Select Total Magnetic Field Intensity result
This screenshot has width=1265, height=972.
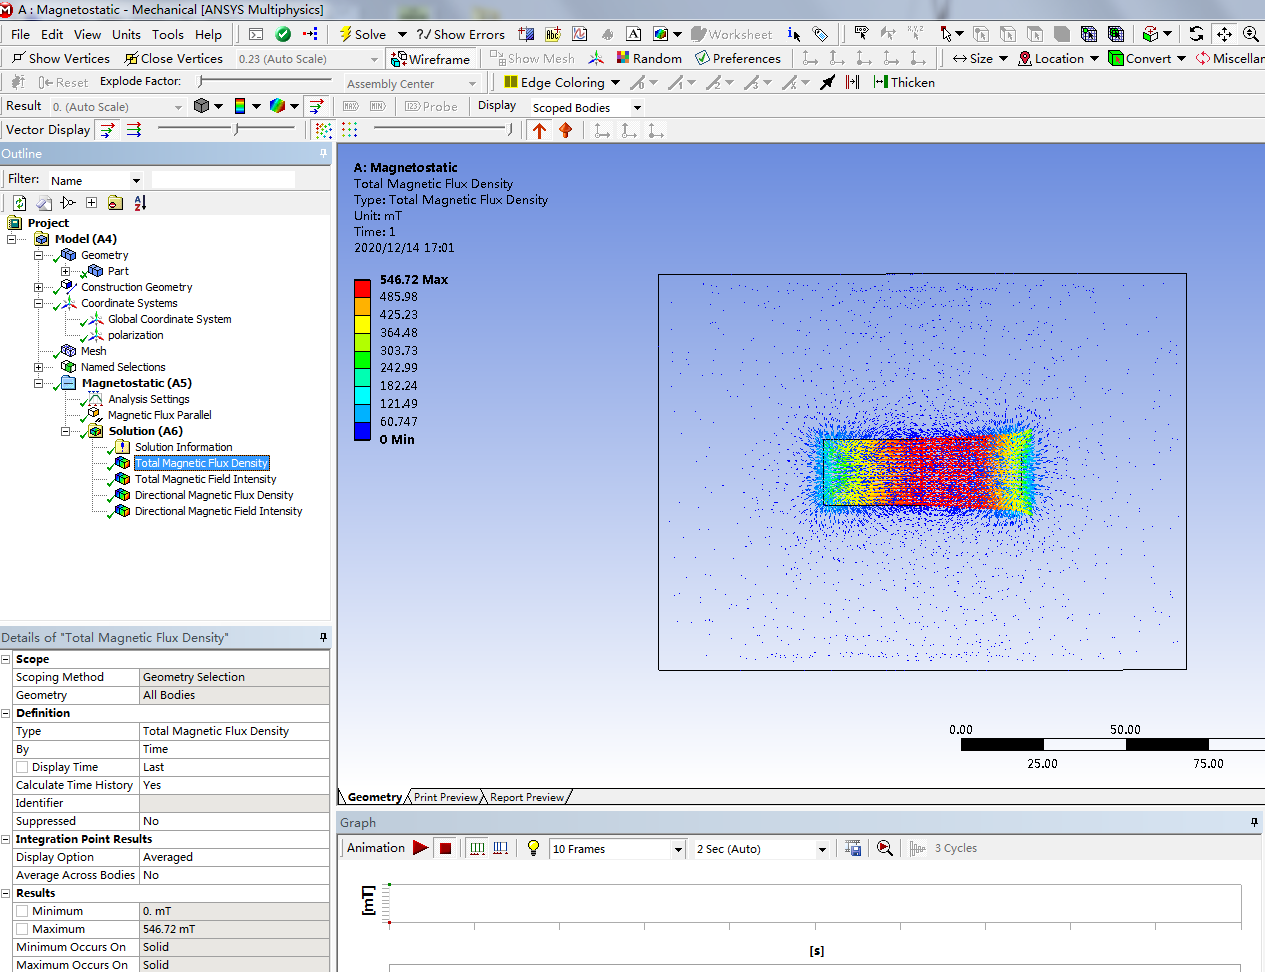pos(205,479)
